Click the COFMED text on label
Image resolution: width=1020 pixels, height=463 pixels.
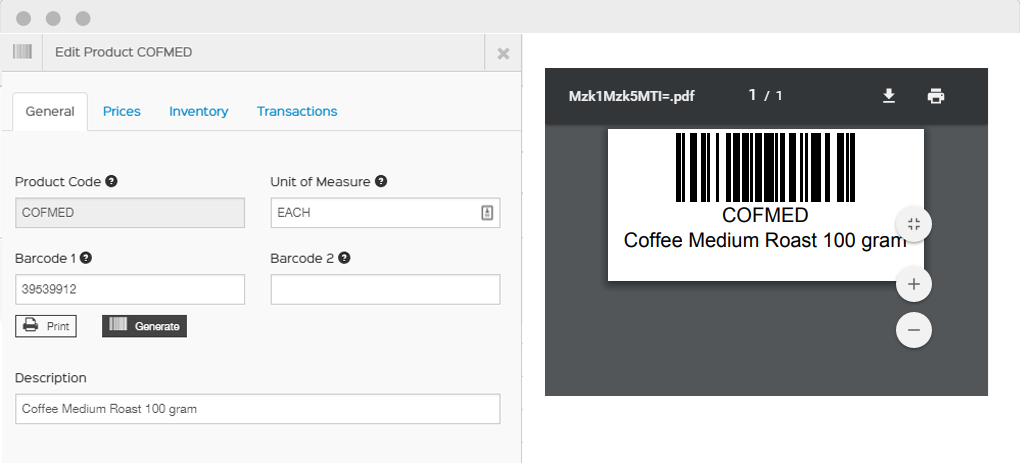(765, 215)
